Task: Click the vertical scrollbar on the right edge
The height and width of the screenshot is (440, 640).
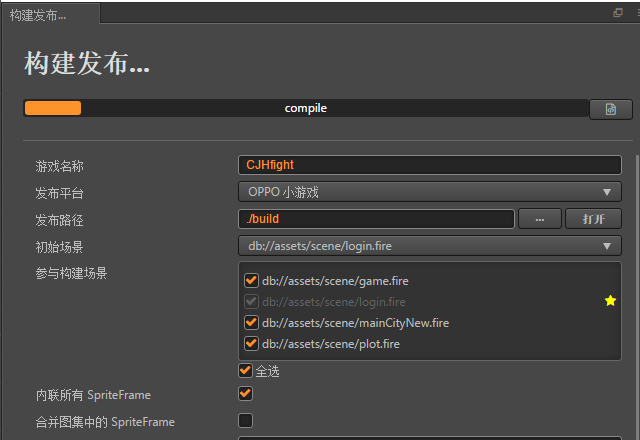Action: pyautogui.click(x=638, y=297)
